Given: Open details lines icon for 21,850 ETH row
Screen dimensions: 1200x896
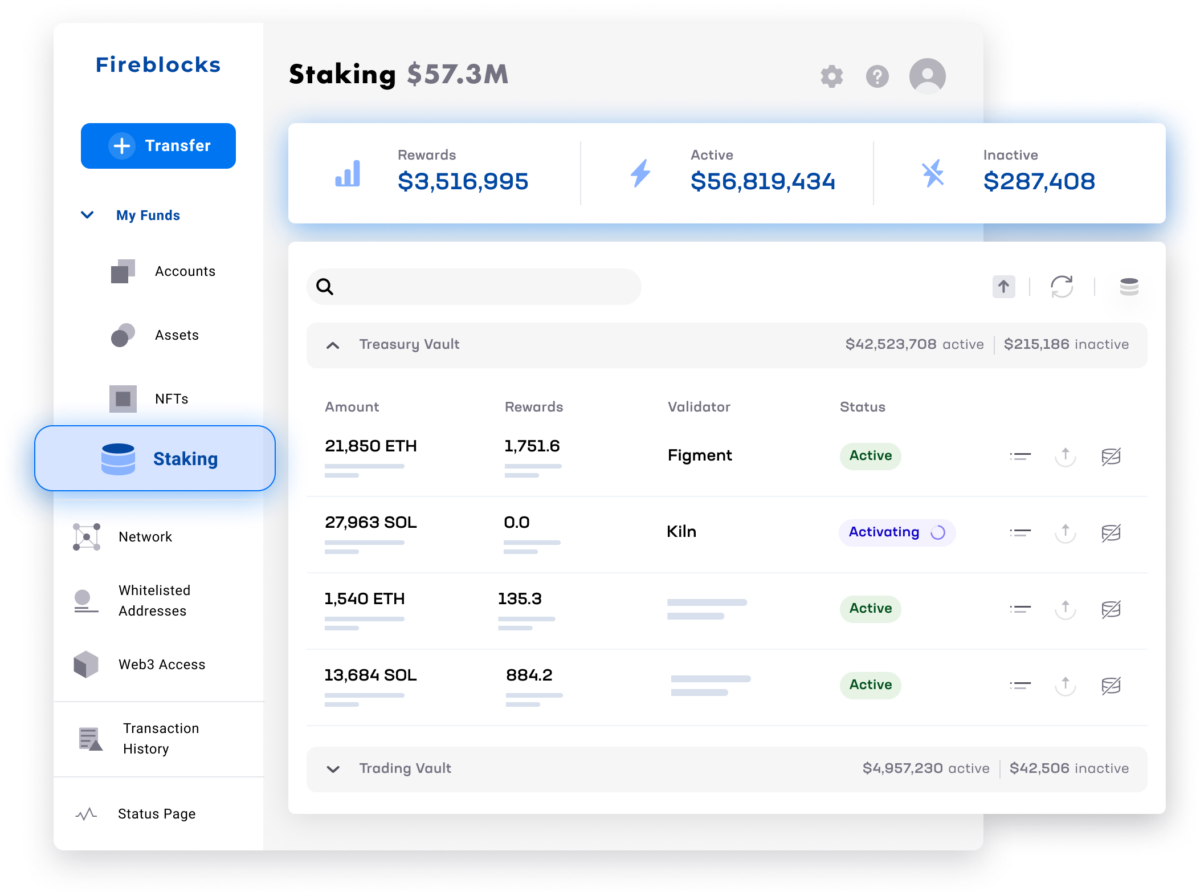Looking at the screenshot, I should click(x=1020, y=456).
